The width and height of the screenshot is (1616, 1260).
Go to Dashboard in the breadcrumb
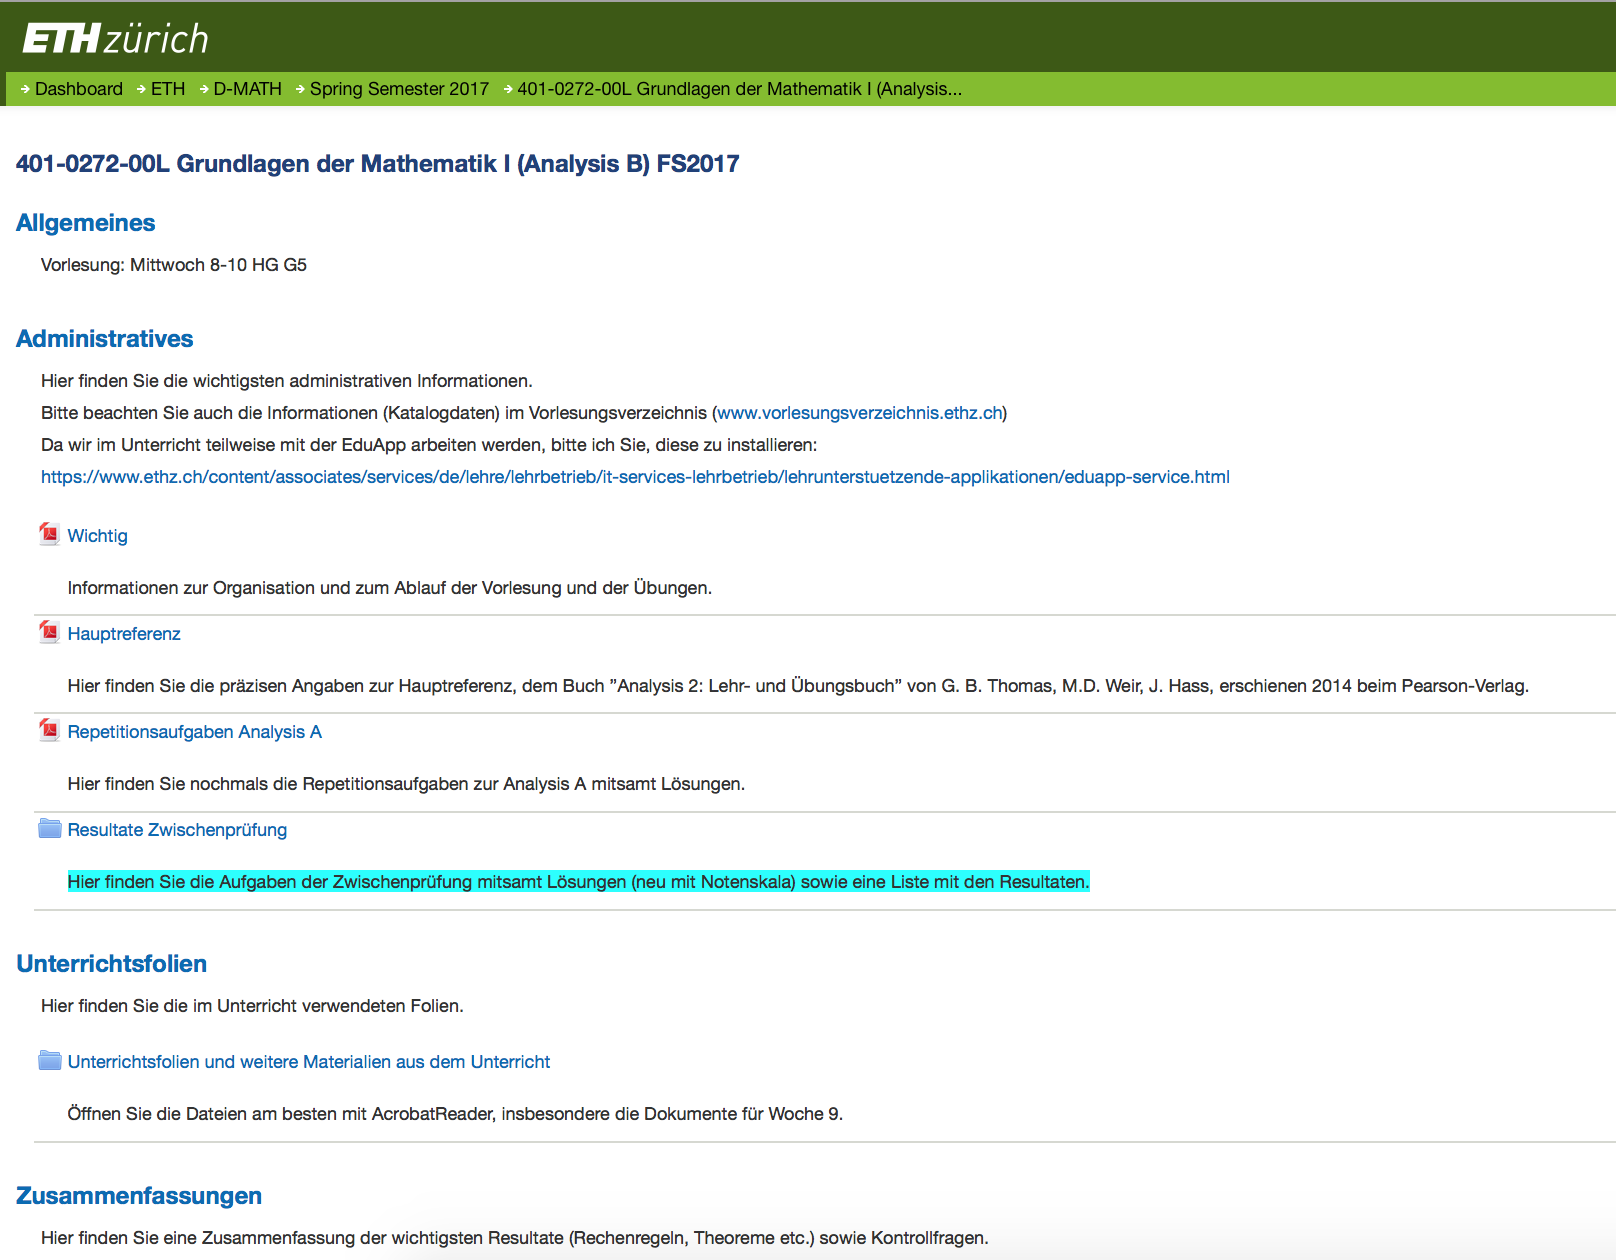[78, 89]
